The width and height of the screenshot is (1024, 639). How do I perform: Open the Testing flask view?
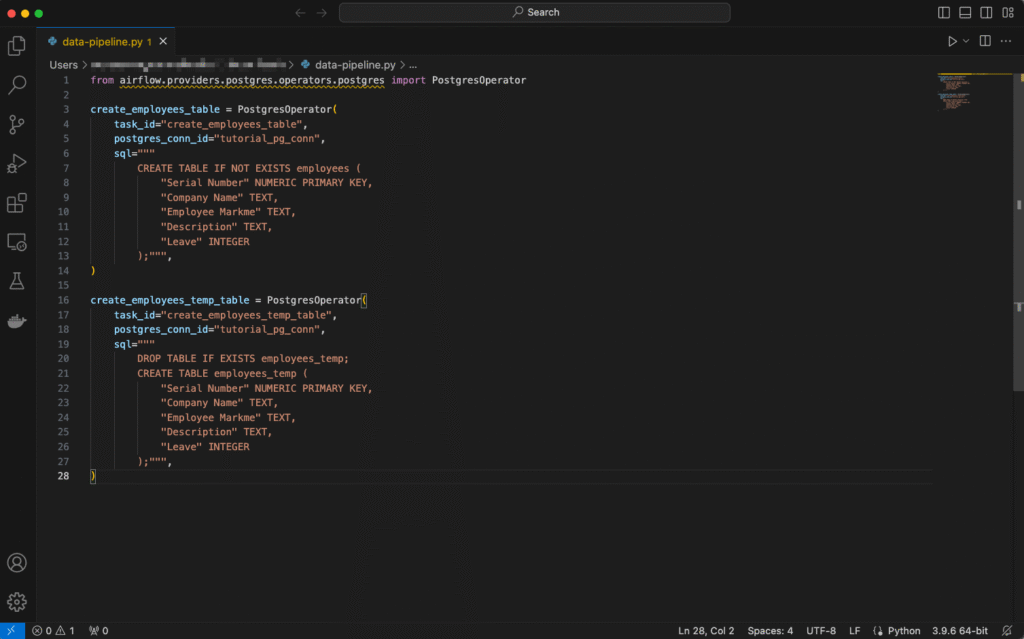pos(17,281)
